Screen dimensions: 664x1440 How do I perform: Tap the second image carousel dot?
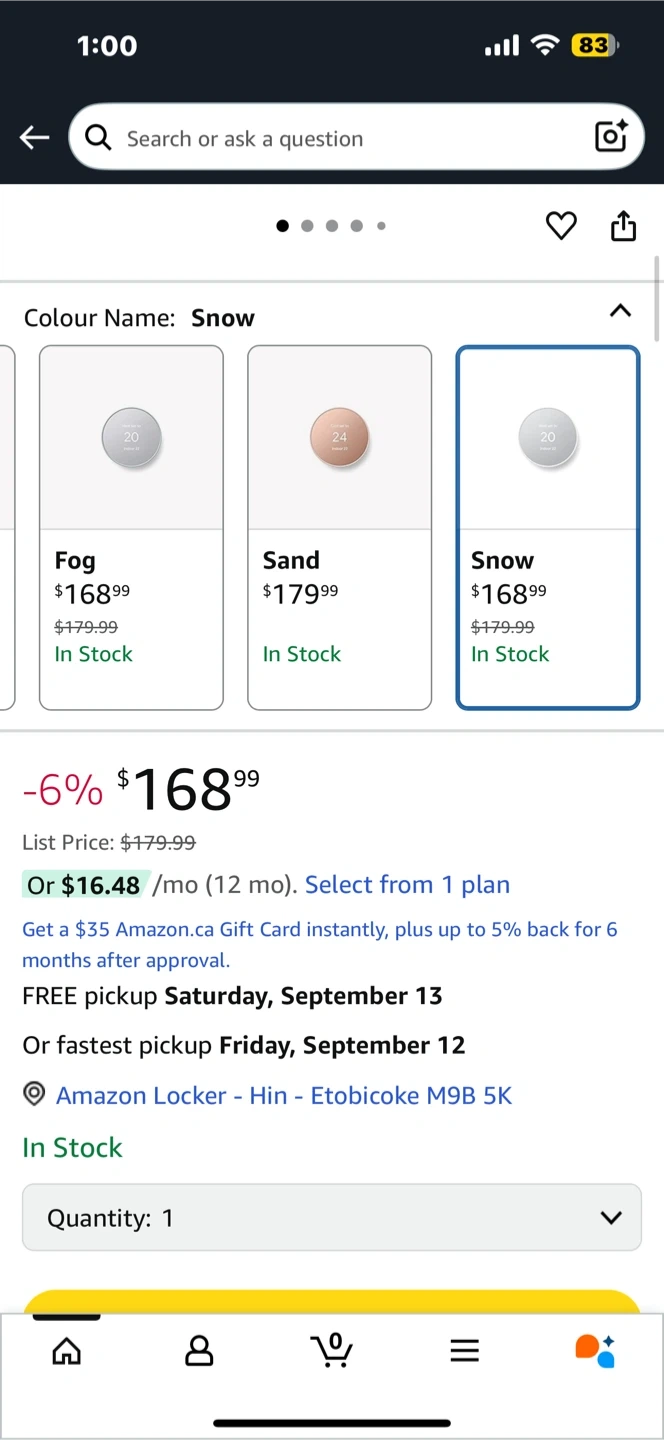point(307,226)
